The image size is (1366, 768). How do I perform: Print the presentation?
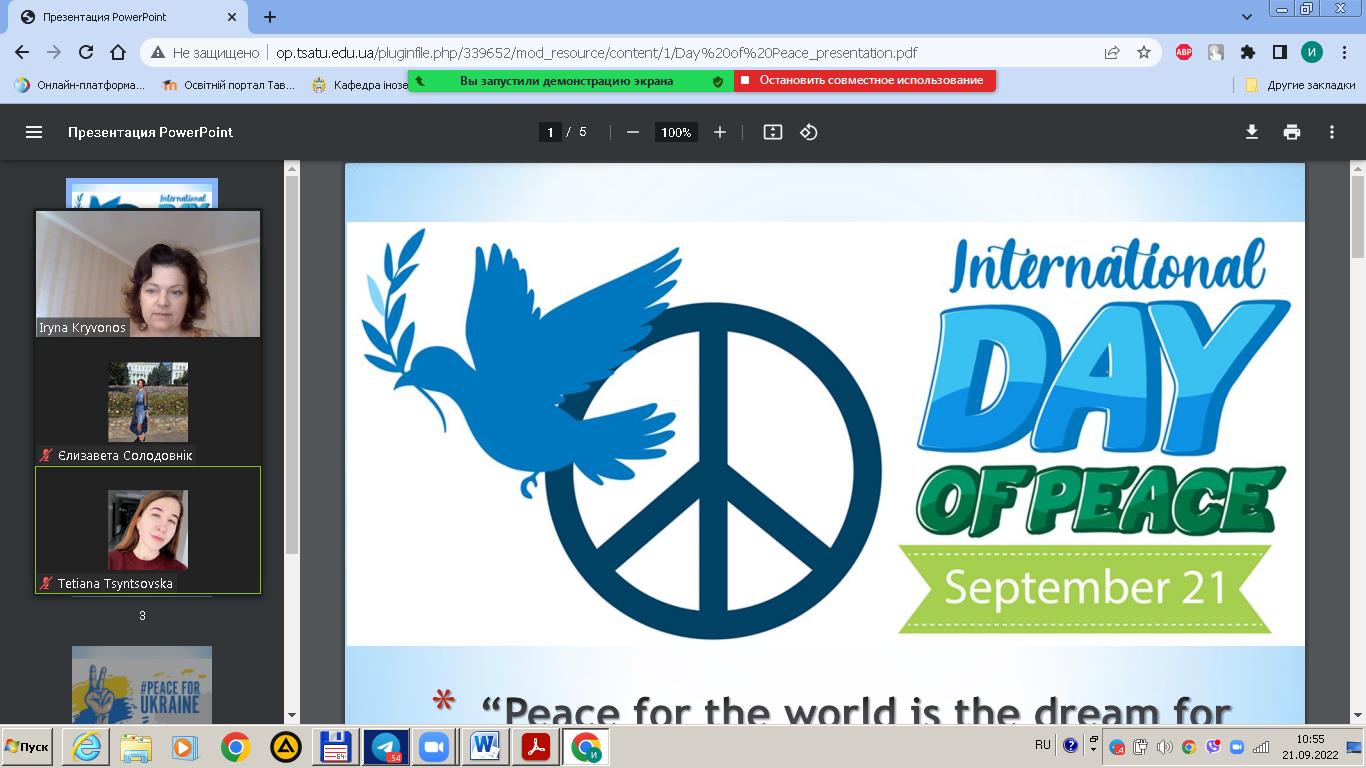pos(1292,132)
